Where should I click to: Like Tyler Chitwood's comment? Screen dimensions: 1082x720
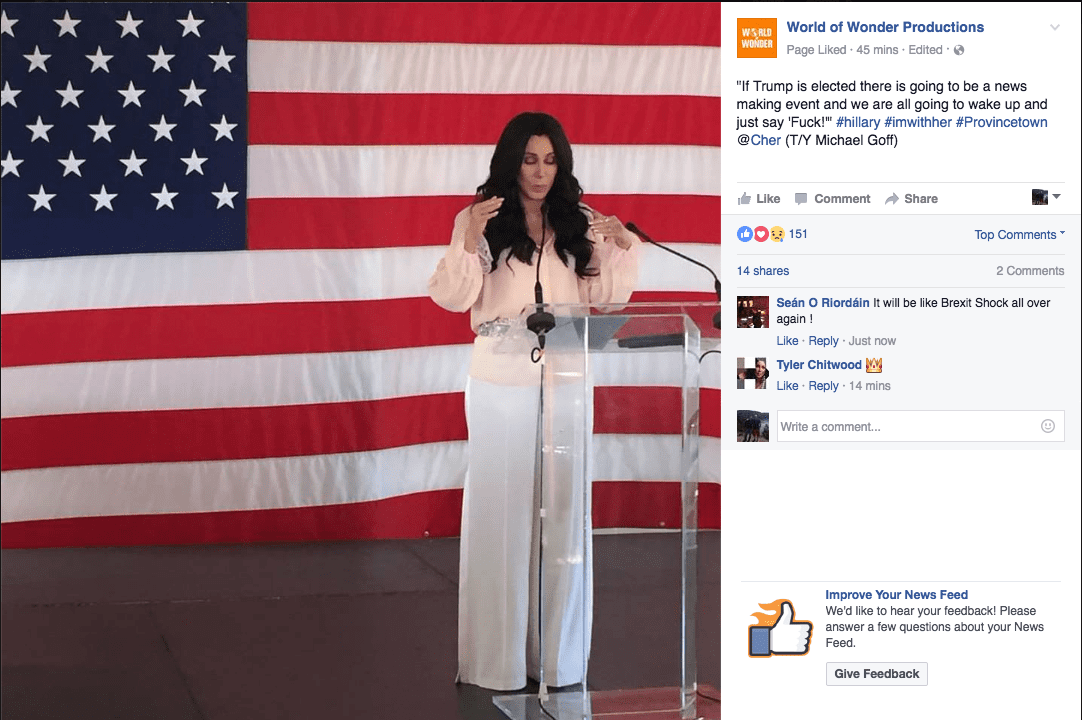pos(787,386)
